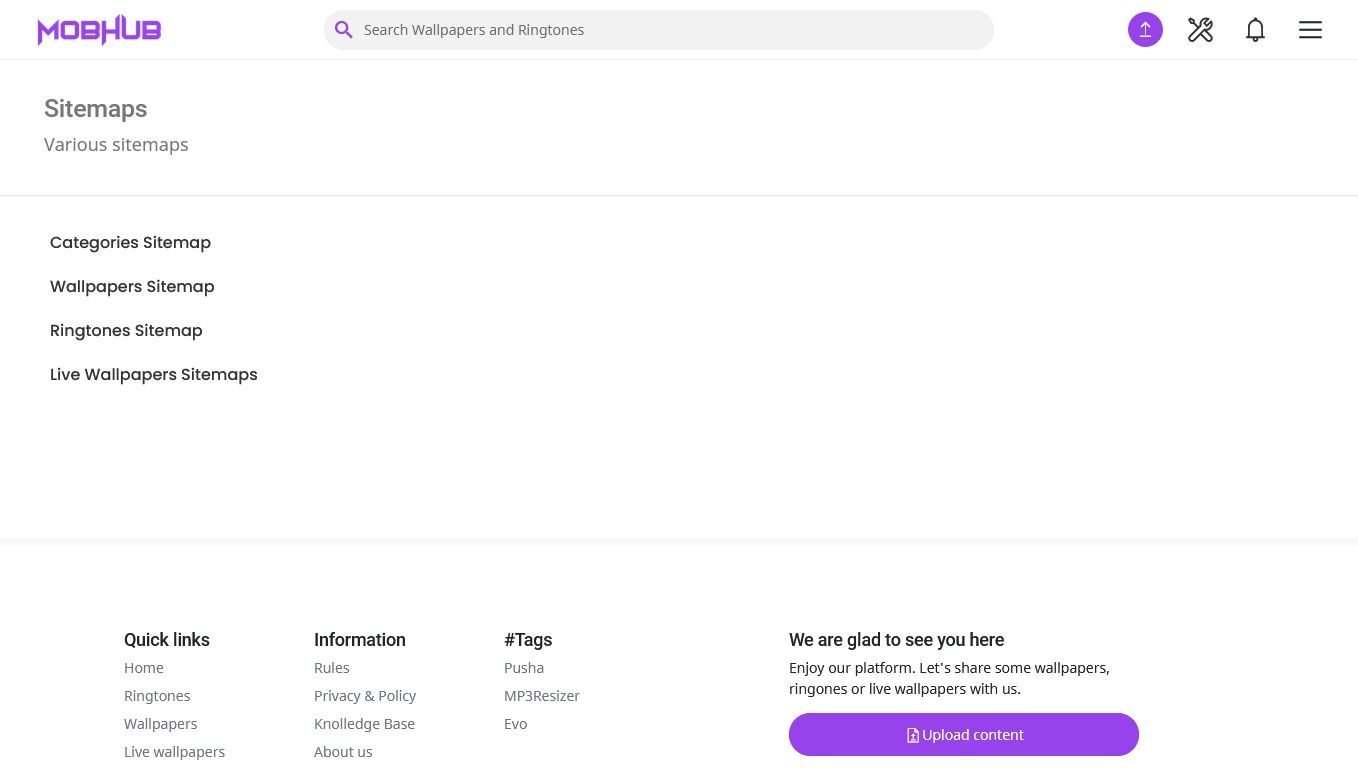The width and height of the screenshot is (1358, 768).
Task: Select the Pusha tag
Action: pos(524,668)
